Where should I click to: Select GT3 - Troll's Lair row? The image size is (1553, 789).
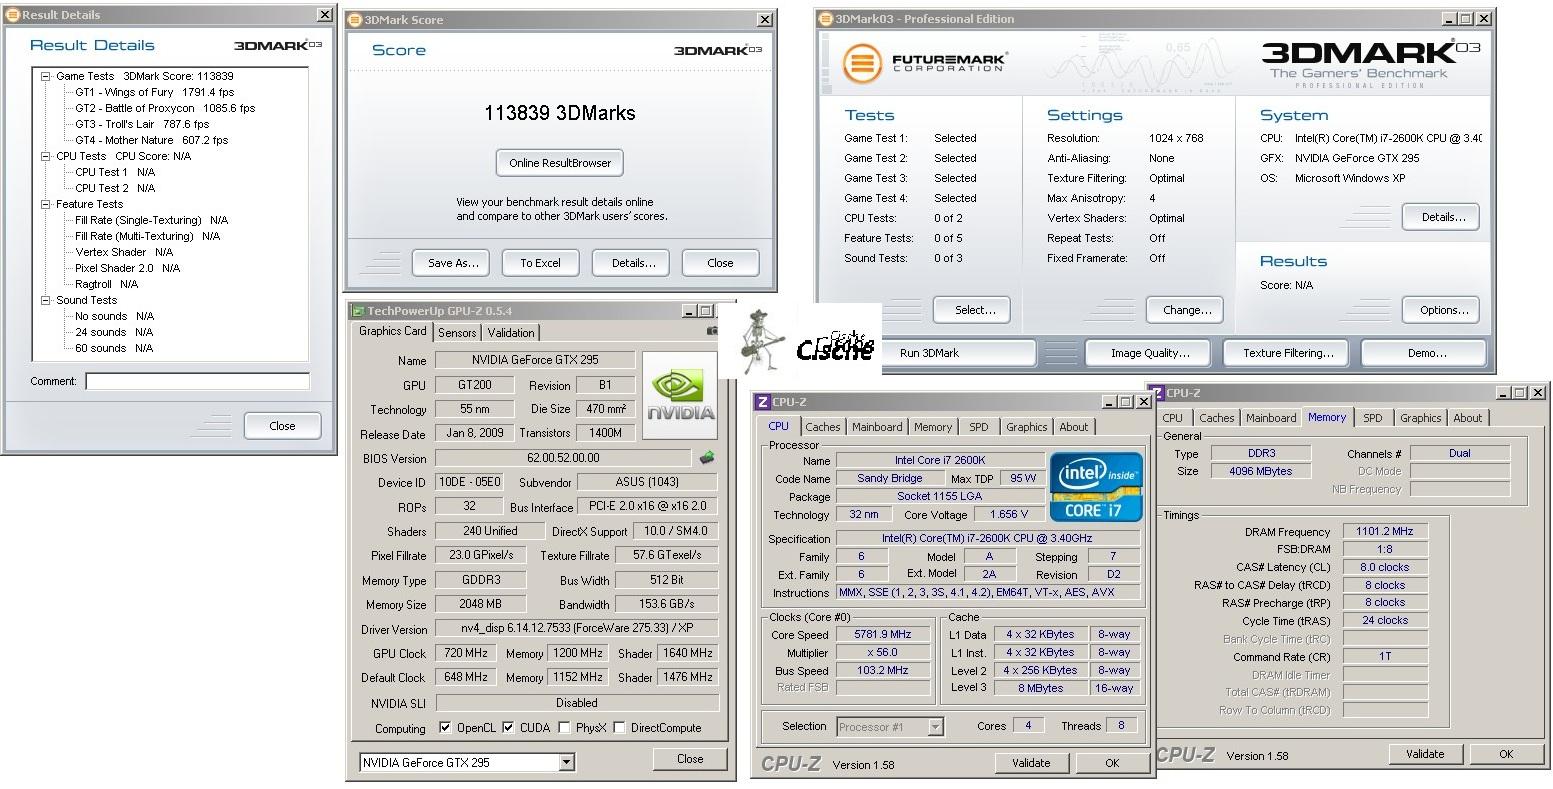point(141,124)
